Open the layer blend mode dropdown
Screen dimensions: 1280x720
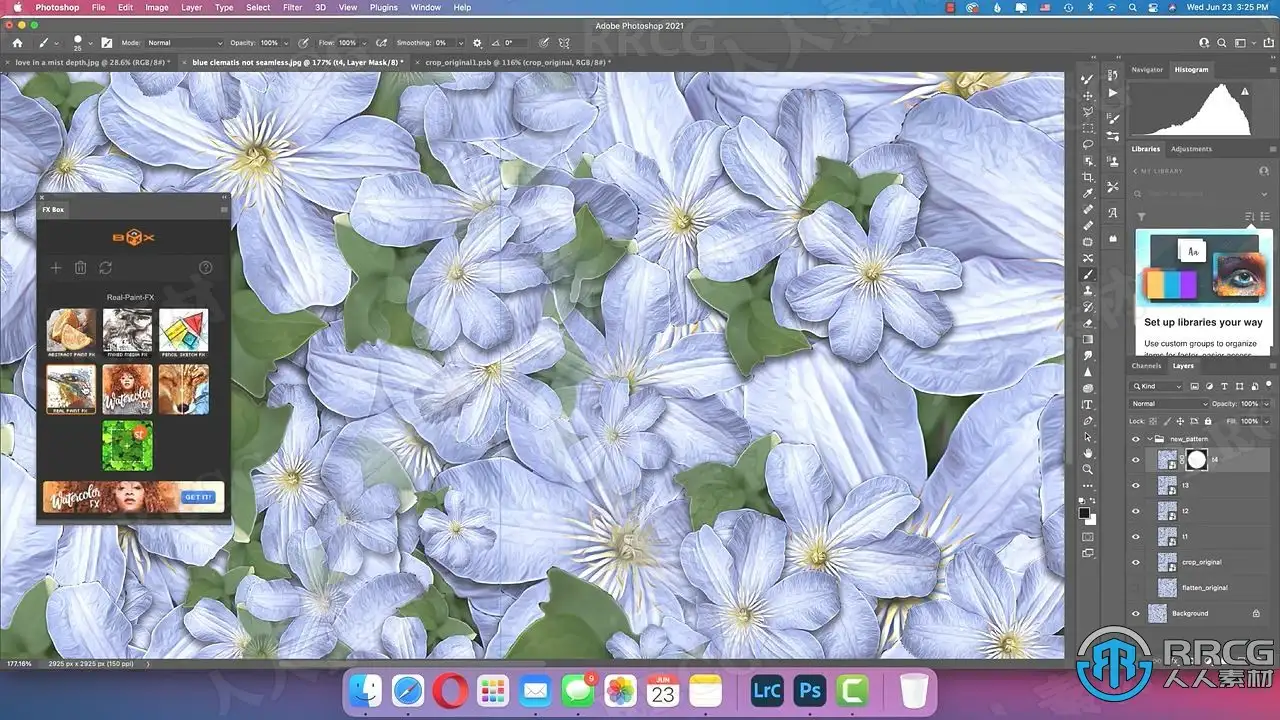tap(1168, 404)
